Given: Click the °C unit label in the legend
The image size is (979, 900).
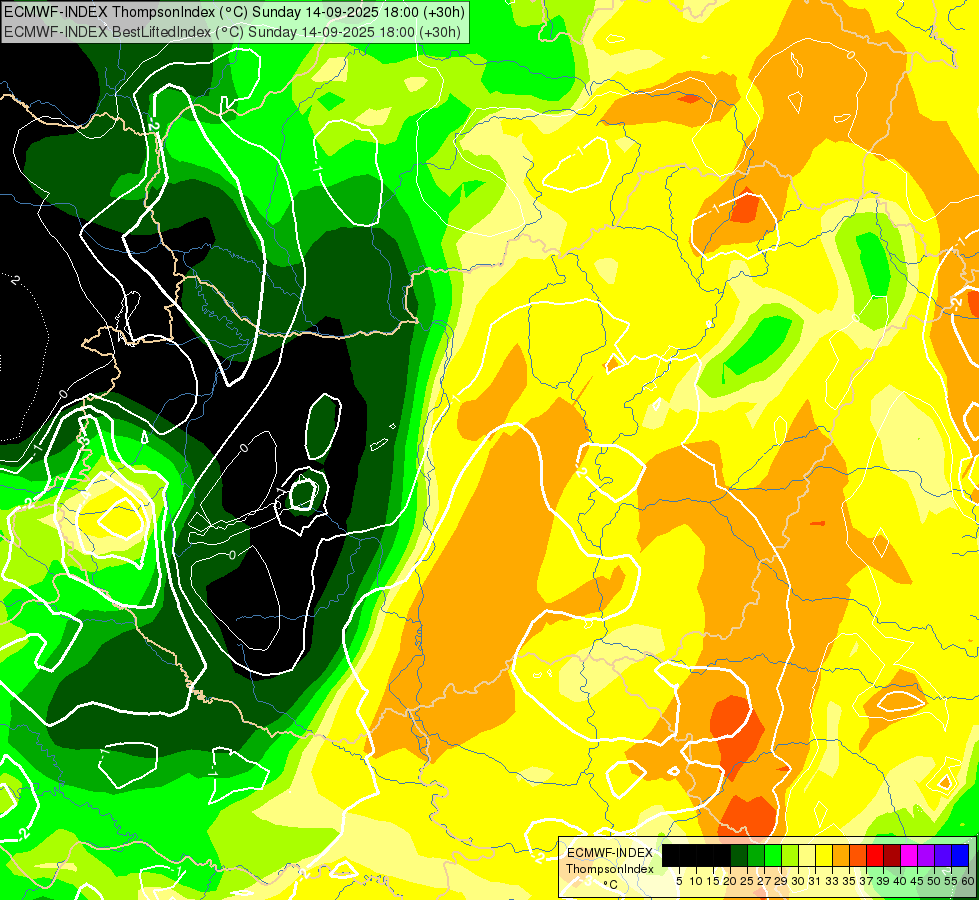Looking at the screenshot, I should [611, 885].
